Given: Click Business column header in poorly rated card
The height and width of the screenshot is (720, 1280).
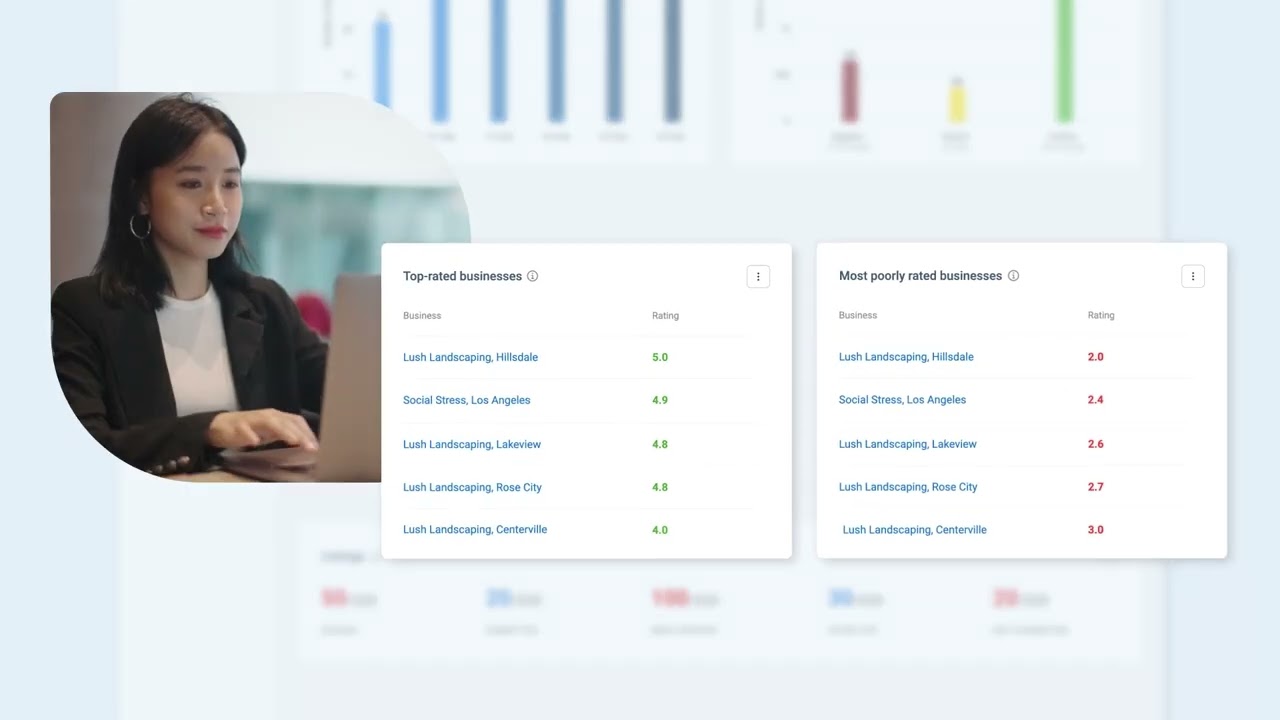Looking at the screenshot, I should [x=858, y=315].
